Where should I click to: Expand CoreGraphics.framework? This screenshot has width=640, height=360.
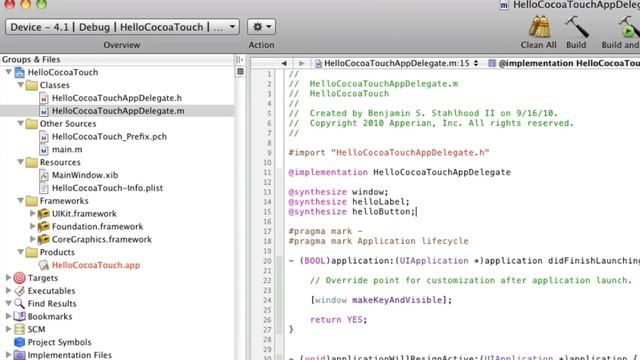click(x=33, y=239)
